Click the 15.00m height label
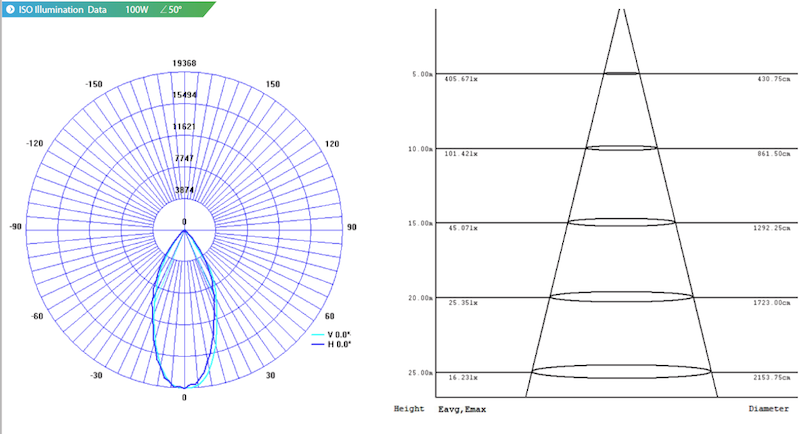The width and height of the screenshot is (800, 434). [x=420, y=223]
